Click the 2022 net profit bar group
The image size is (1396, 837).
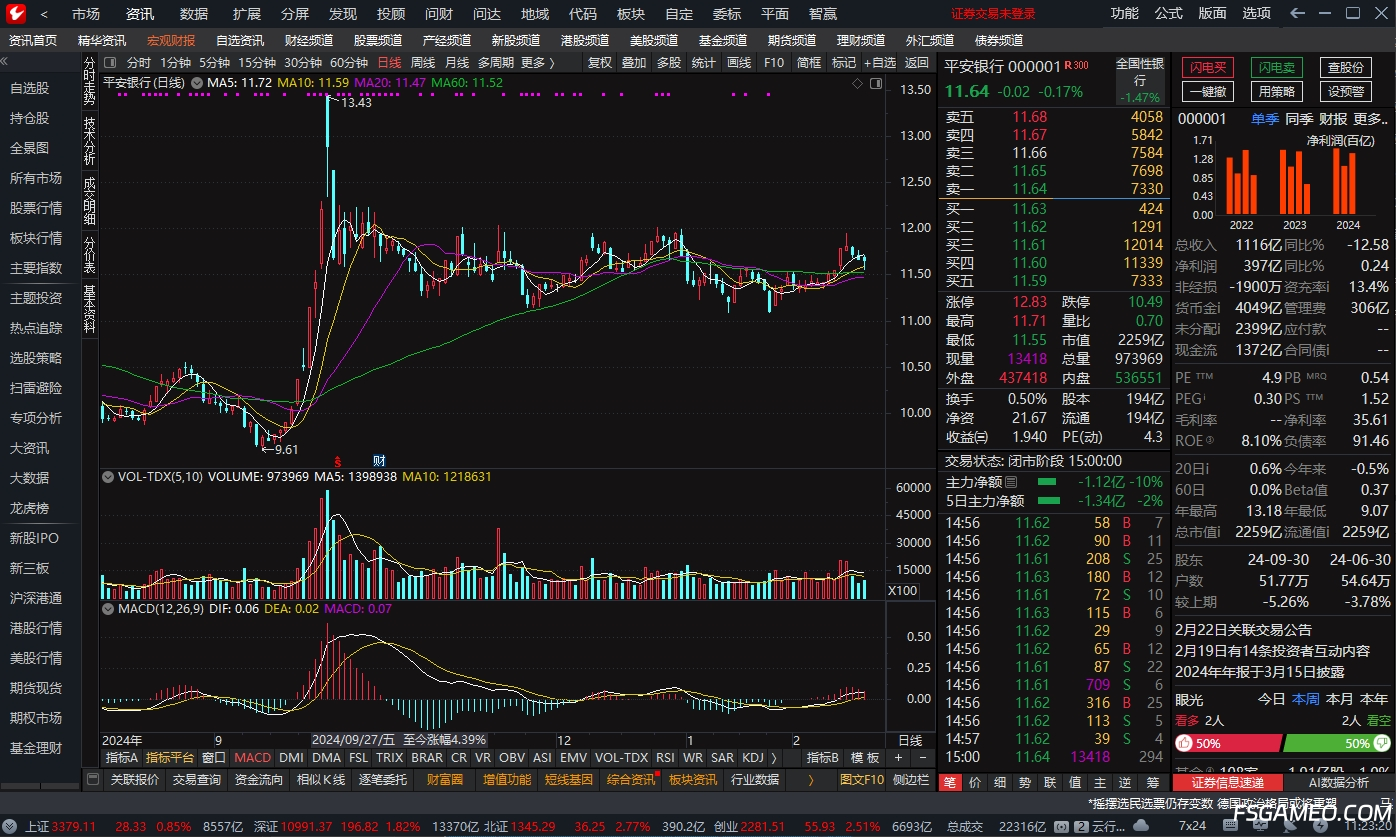[1241, 182]
